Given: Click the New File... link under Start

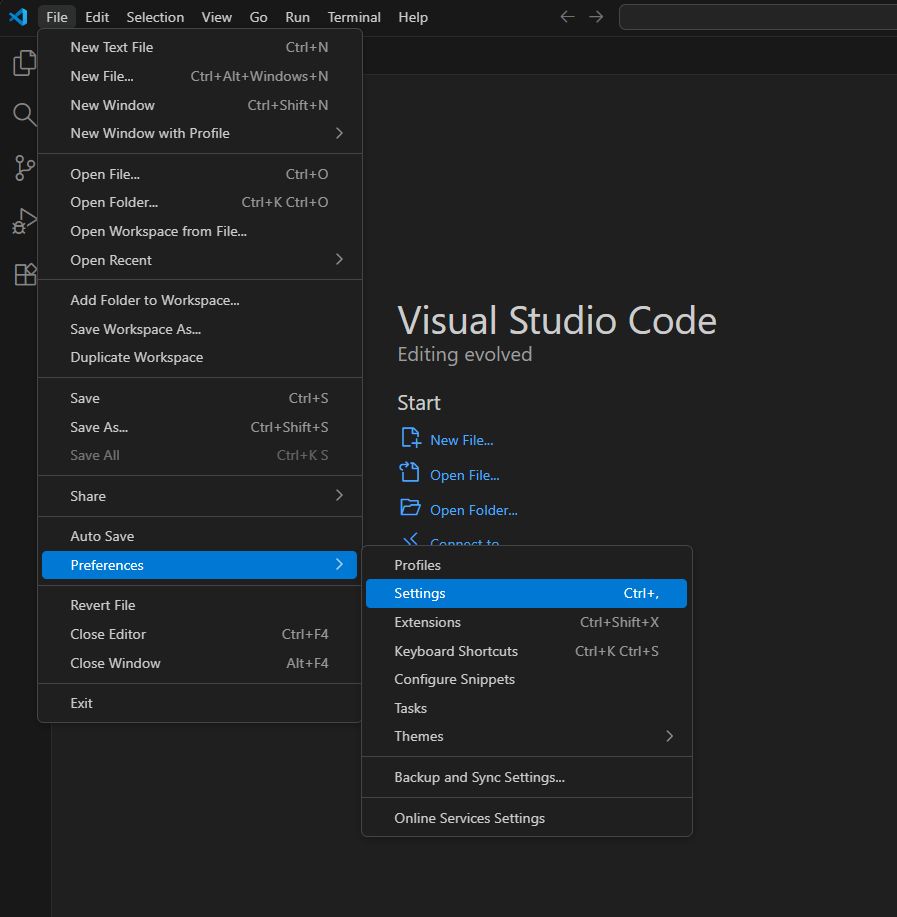Looking at the screenshot, I should pyautogui.click(x=461, y=440).
